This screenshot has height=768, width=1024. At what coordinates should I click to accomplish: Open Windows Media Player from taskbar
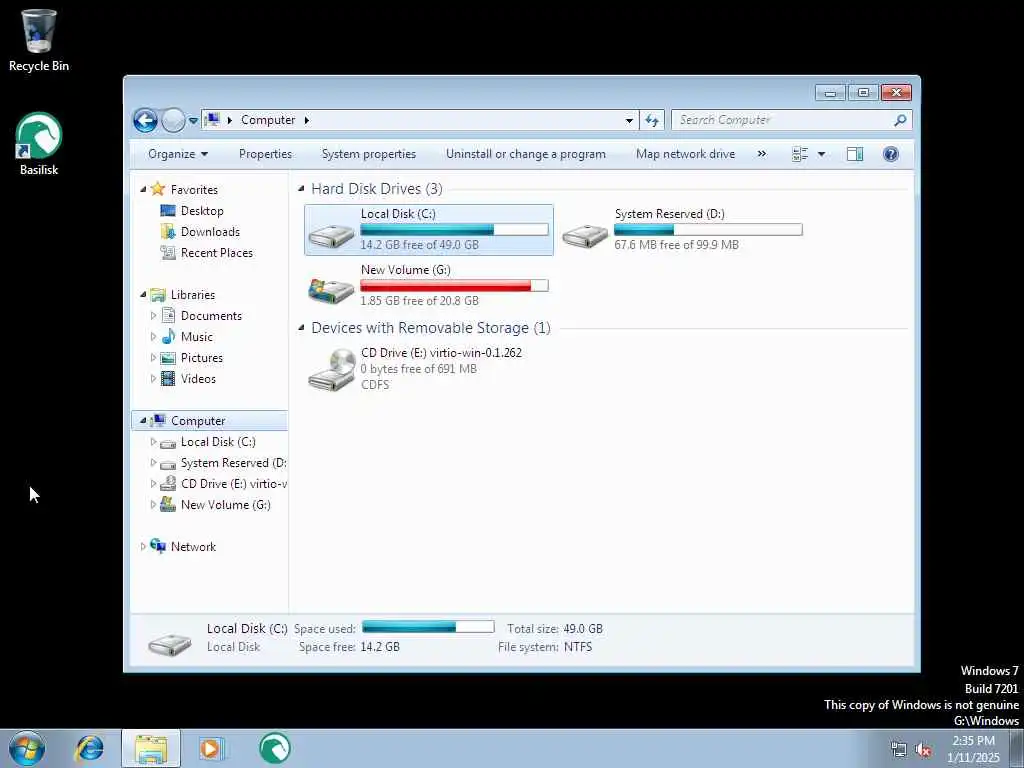[211, 748]
